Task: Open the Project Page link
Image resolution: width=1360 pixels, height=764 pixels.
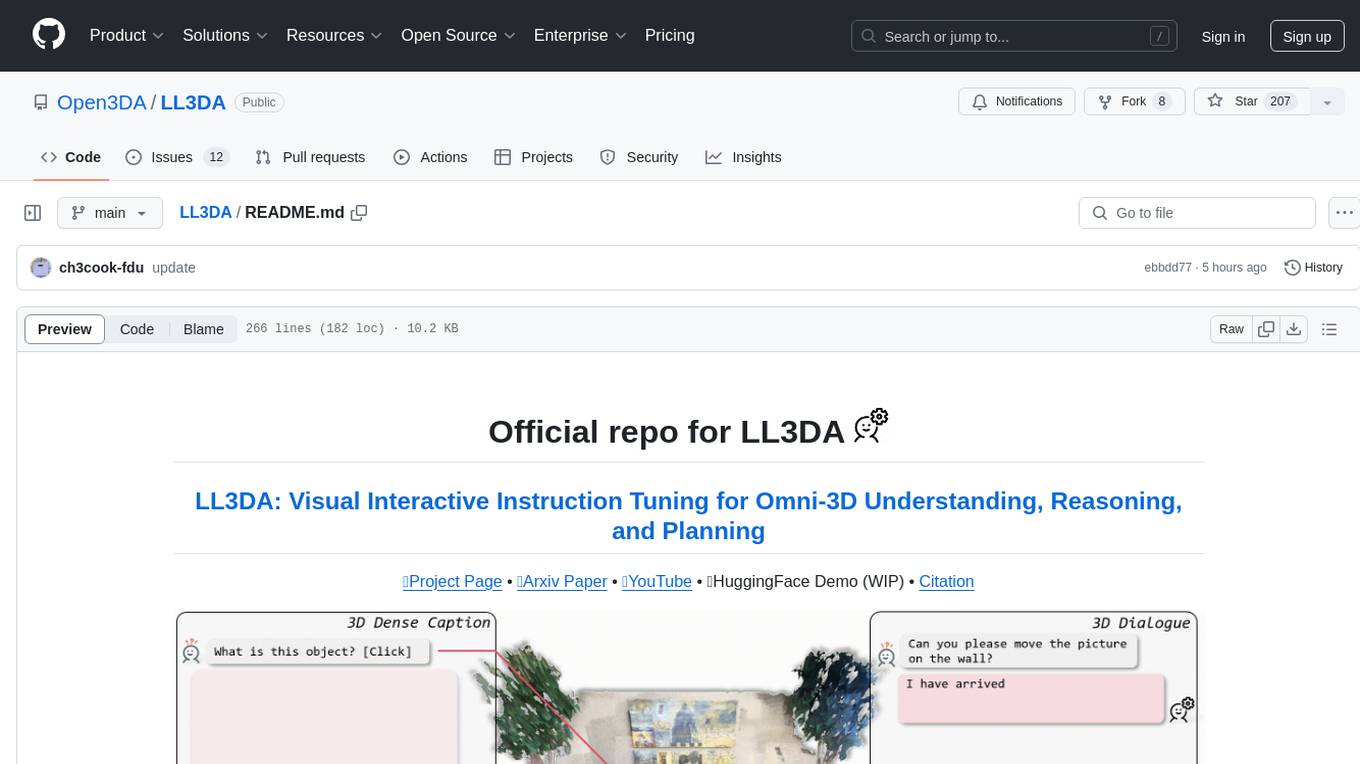Action: point(452,581)
